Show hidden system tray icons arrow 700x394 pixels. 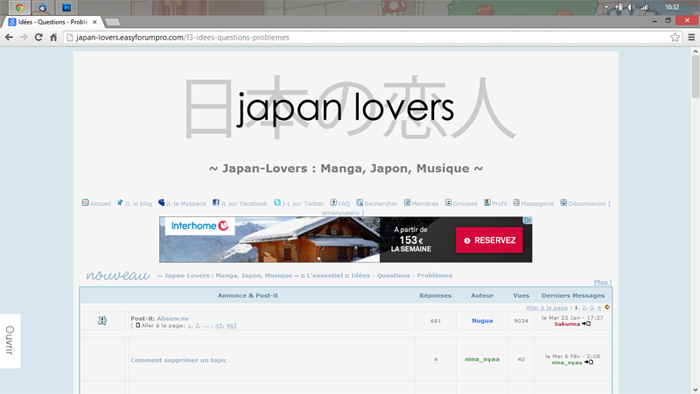(606, 7)
